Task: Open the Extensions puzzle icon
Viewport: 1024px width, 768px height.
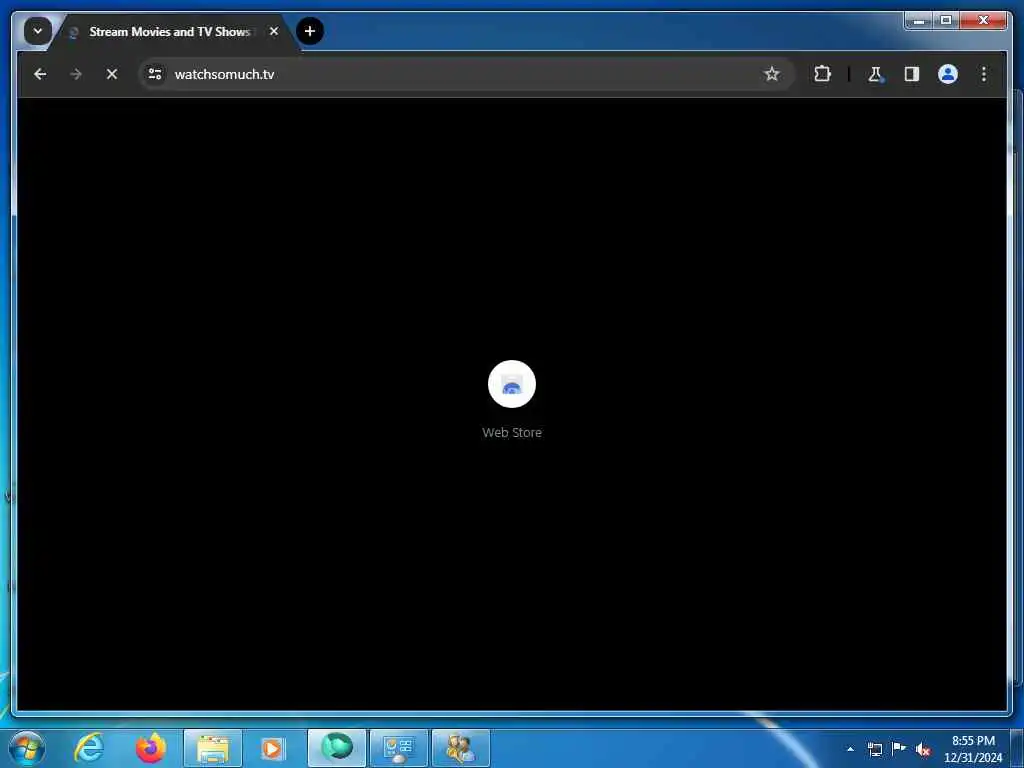Action: coord(822,74)
